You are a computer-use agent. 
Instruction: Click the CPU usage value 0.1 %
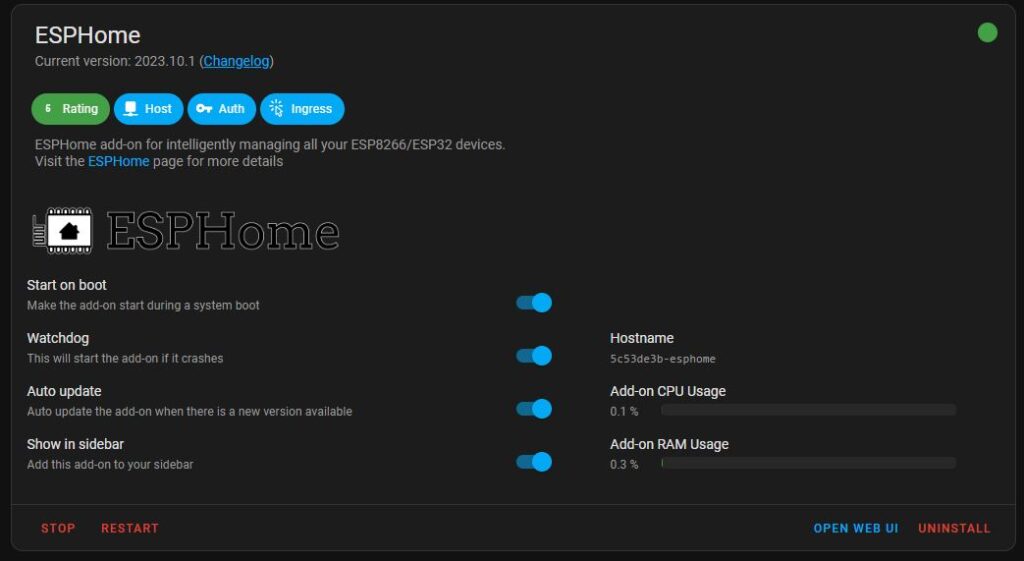coord(624,411)
